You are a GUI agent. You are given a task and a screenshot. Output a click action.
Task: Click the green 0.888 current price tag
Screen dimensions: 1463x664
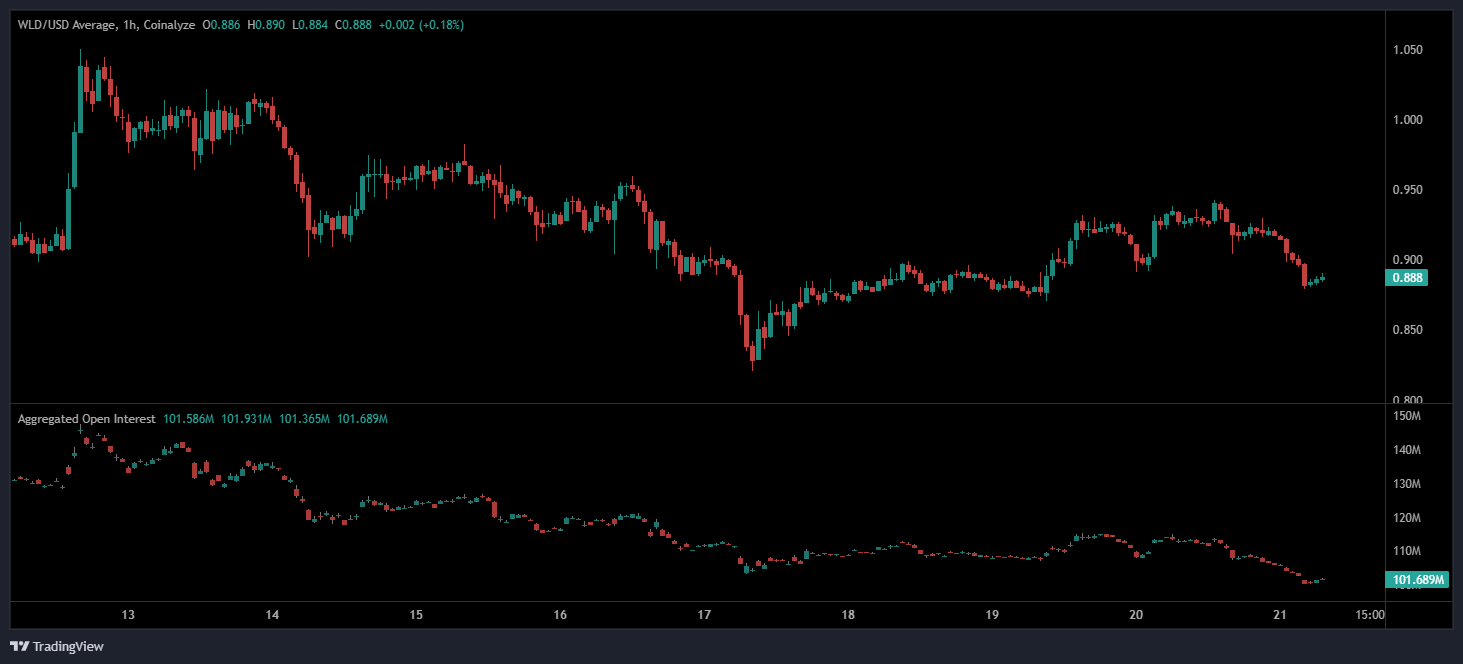coord(1405,278)
